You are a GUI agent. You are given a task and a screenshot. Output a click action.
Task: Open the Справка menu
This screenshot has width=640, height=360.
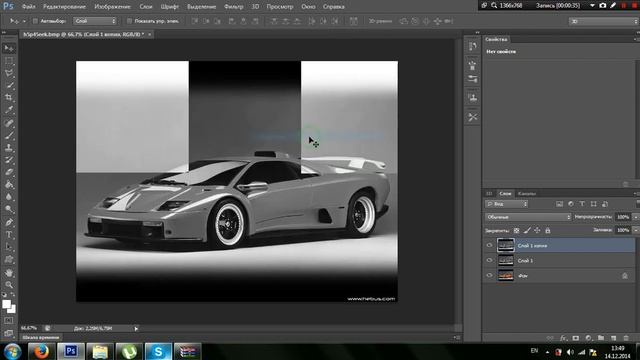(x=333, y=7)
